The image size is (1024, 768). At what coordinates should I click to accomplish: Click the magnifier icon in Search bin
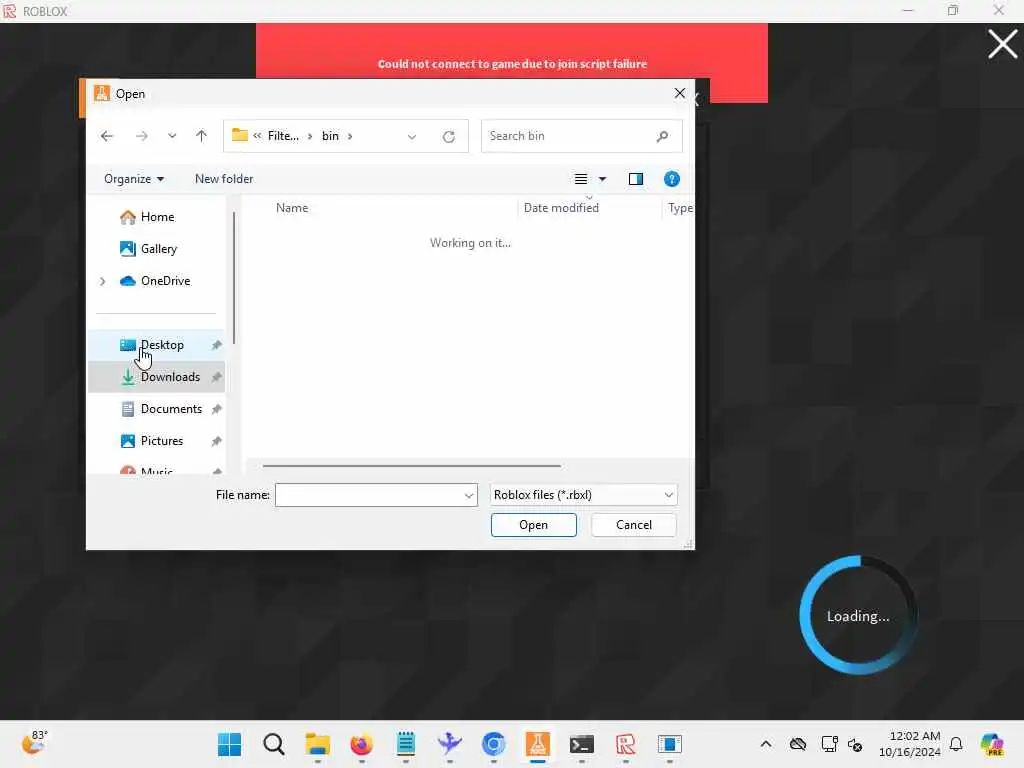(662, 136)
